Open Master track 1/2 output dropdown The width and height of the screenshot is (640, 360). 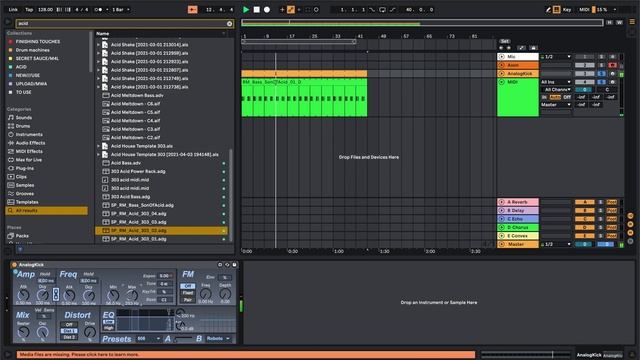pyautogui.click(x=556, y=244)
